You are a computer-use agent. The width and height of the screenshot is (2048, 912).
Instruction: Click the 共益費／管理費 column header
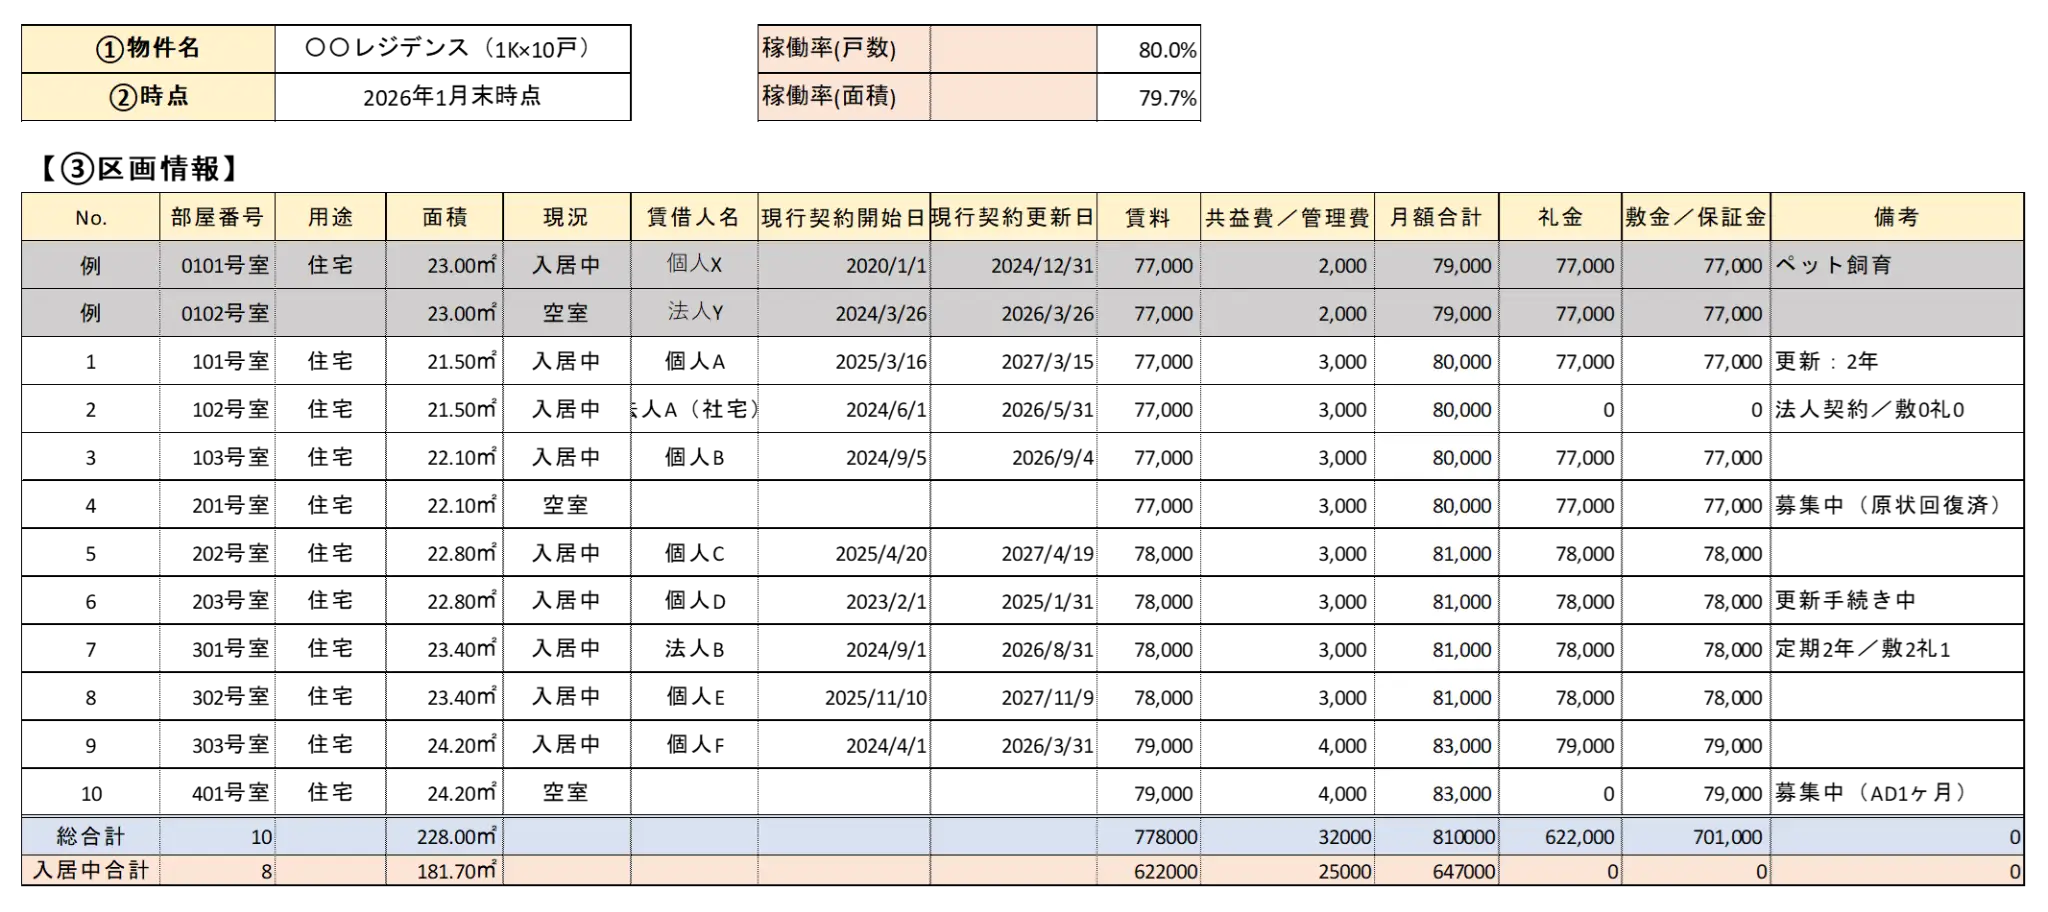pyautogui.click(x=1286, y=217)
